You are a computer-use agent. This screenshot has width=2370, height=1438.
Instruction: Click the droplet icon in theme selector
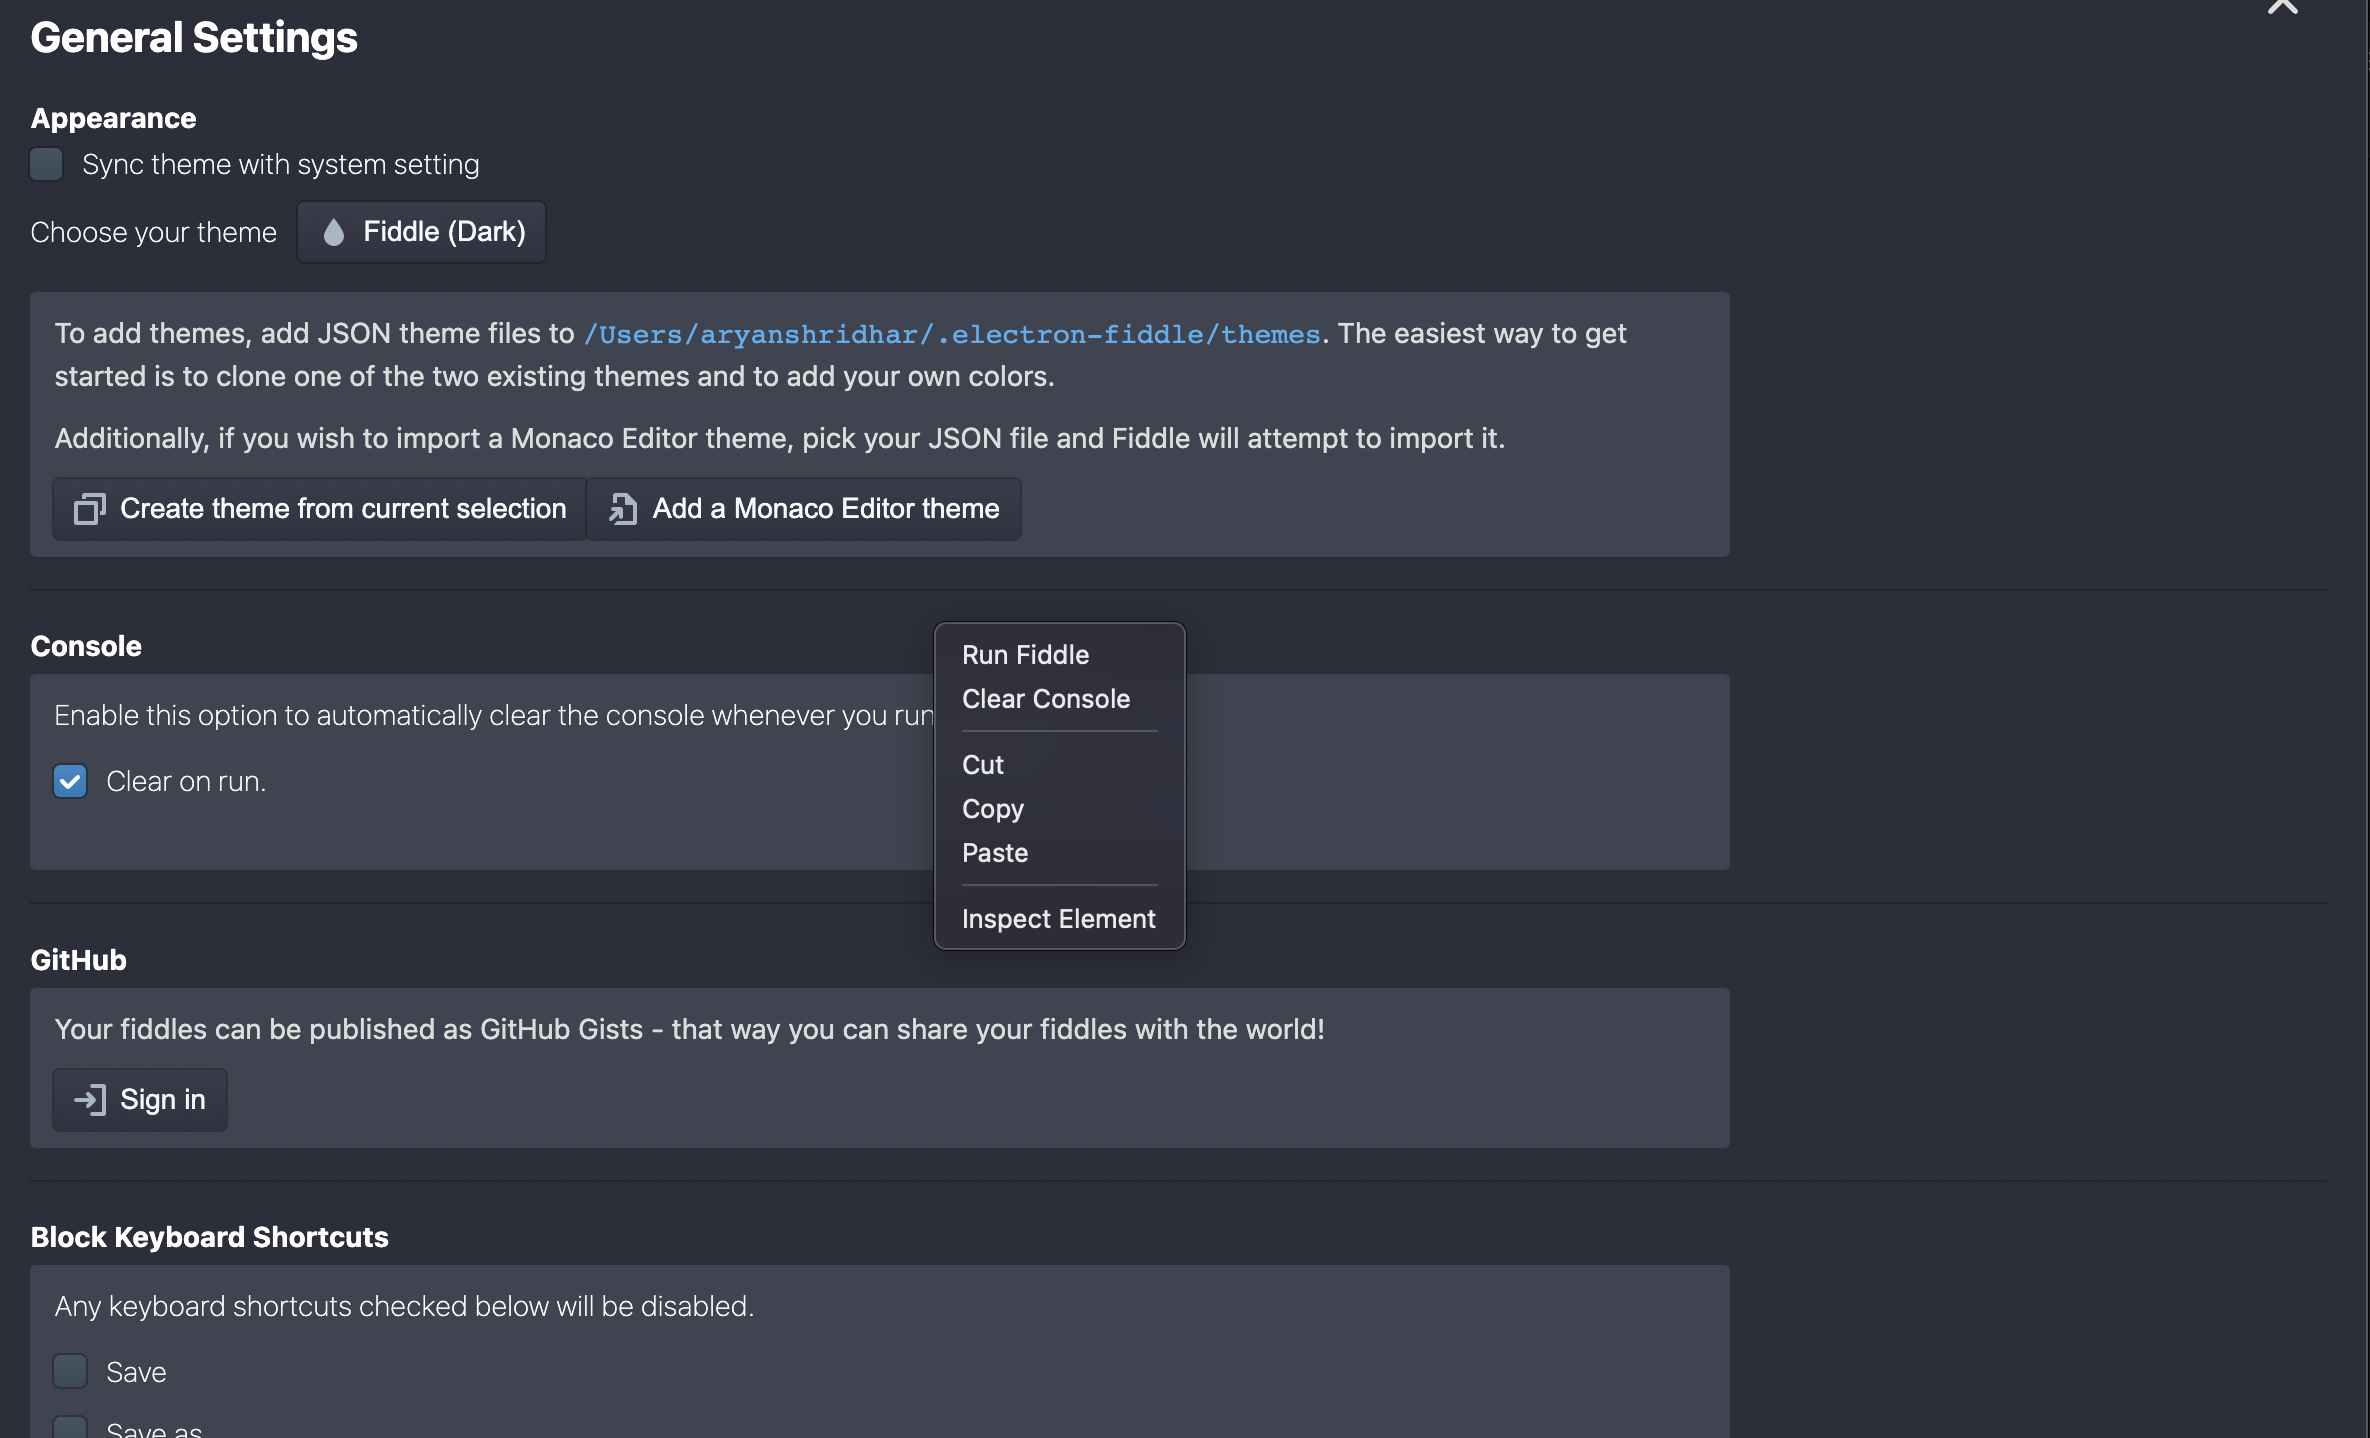pos(334,232)
